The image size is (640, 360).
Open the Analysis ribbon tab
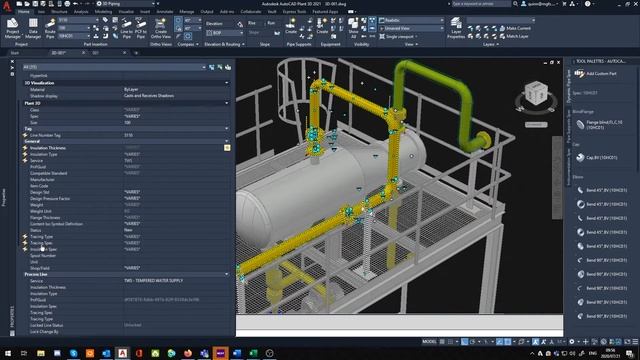(x=81, y=11)
